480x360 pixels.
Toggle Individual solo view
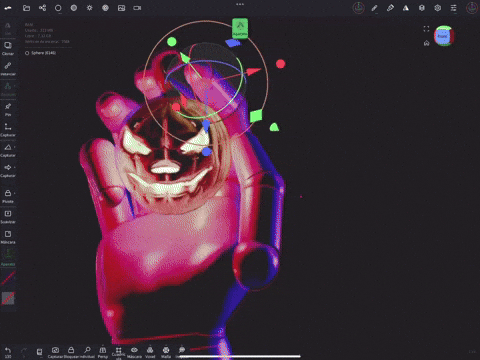coord(87,352)
